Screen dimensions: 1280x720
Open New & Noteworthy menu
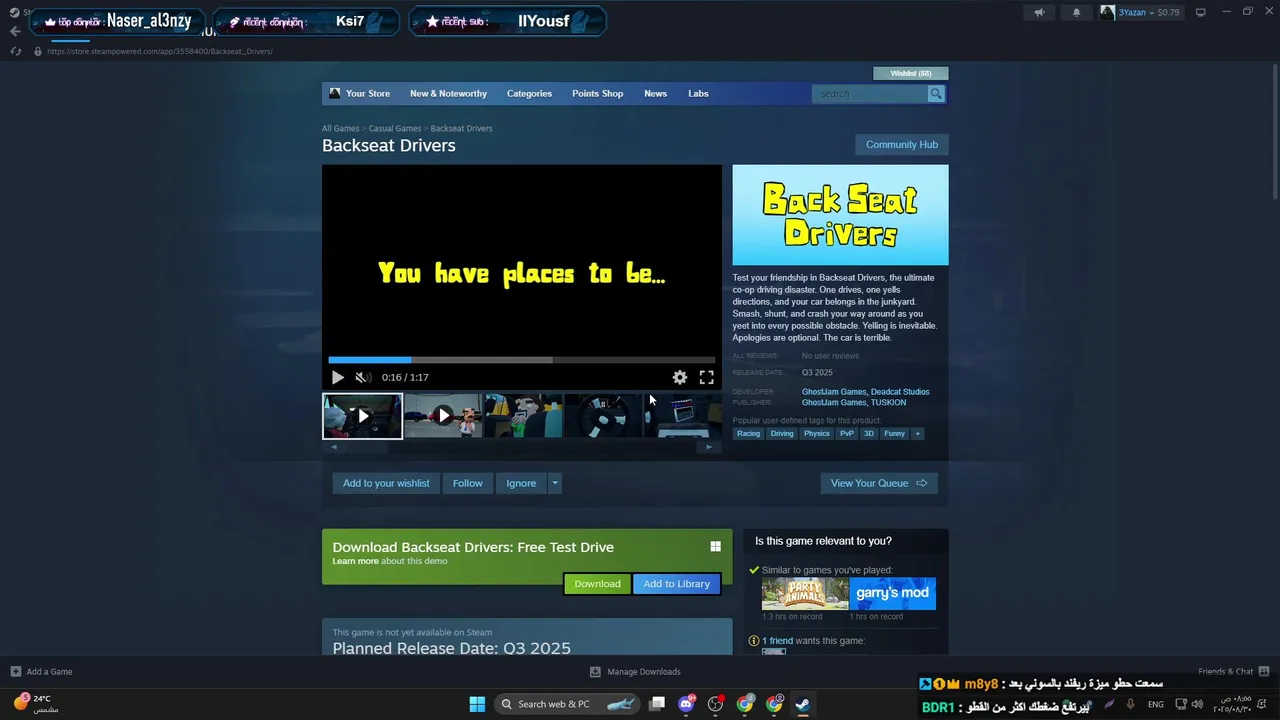448,94
